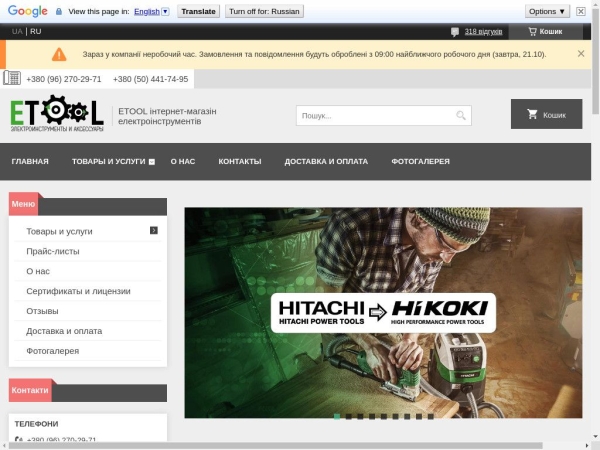Select the first green slider dot

click(x=337, y=416)
